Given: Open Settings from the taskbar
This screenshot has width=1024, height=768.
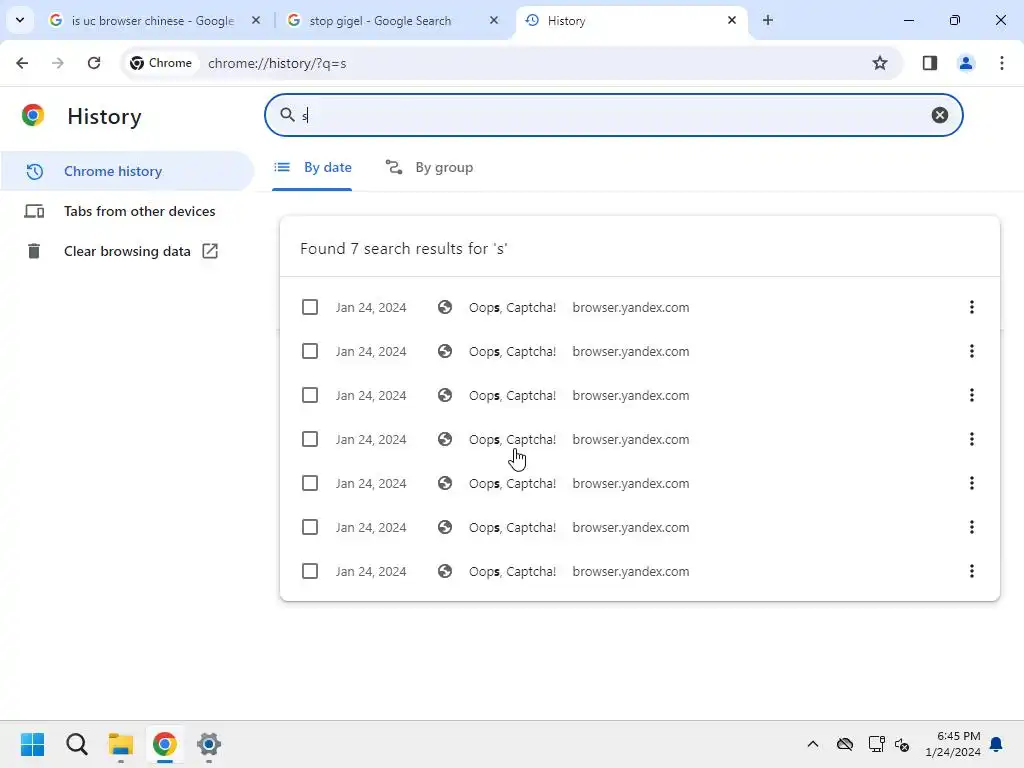Looking at the screenshot, I should pyautogui.click(x=209, y=744).
